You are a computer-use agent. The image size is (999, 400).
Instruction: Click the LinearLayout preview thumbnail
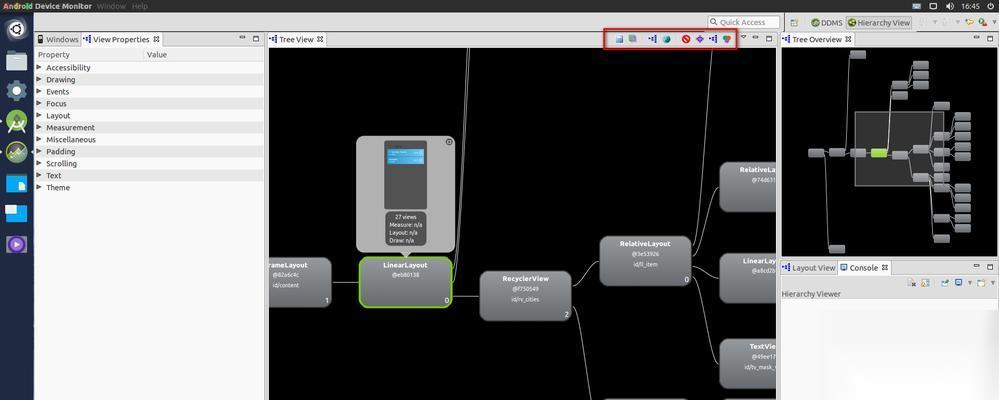(405, 175)
